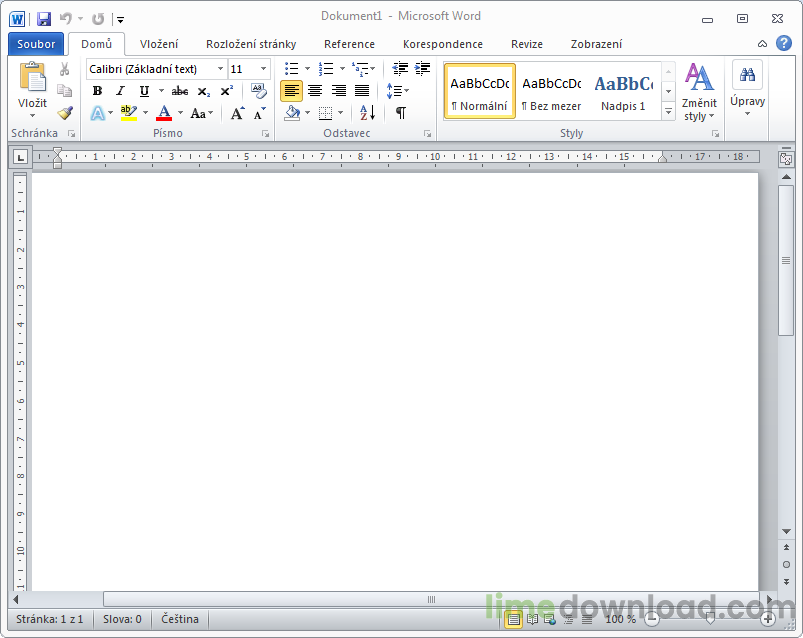Click the Web Layout view icon
Viewport: 803px width, 638px height.
550,620
